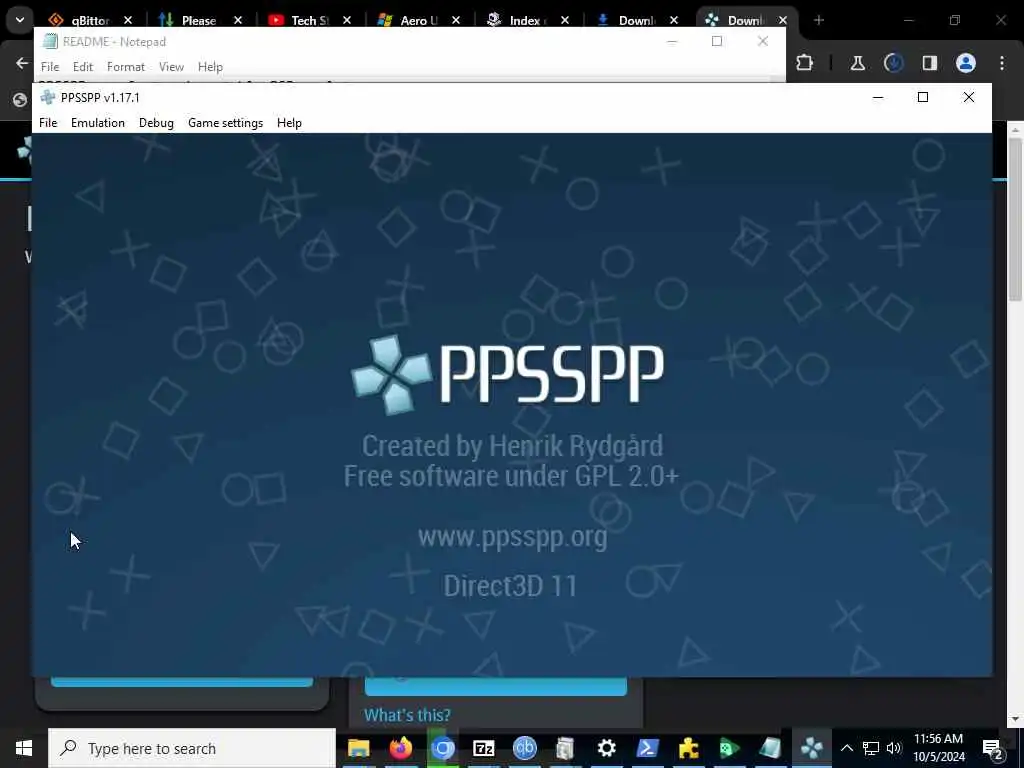
Task: Click the yellow puzzle piece taskbar icon
Action: (x=688, y=748)
